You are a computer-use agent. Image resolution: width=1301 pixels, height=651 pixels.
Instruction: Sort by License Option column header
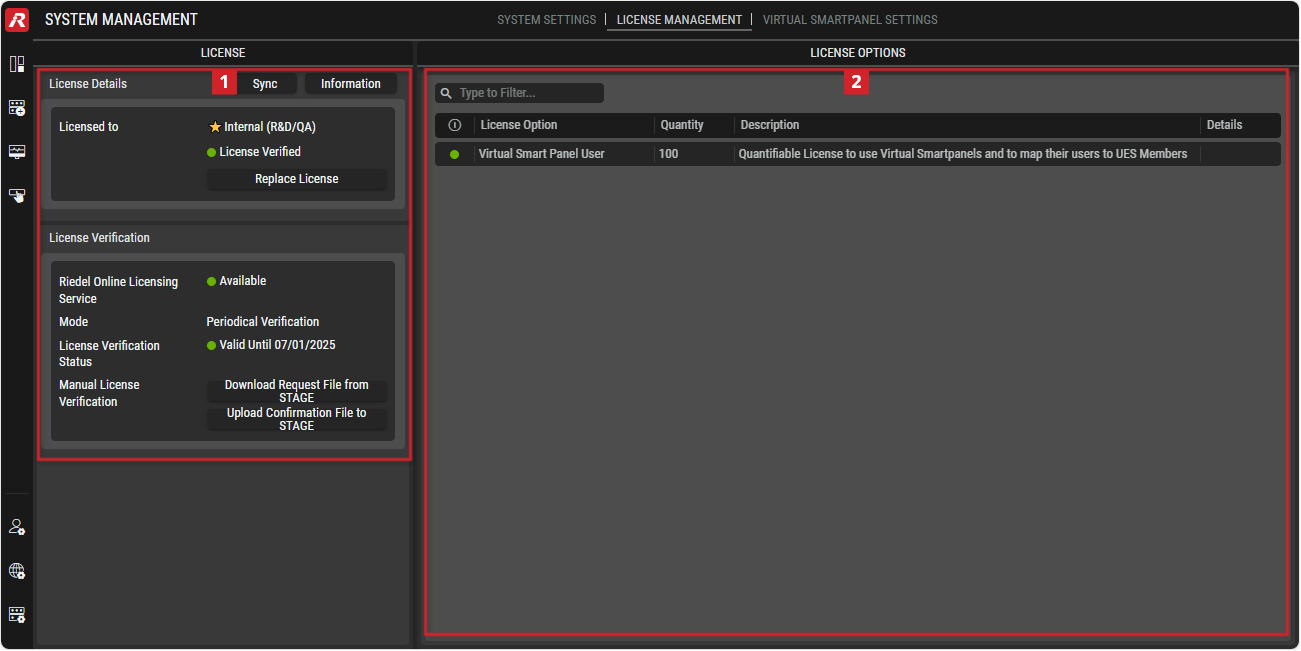click(x=519, y=125)
